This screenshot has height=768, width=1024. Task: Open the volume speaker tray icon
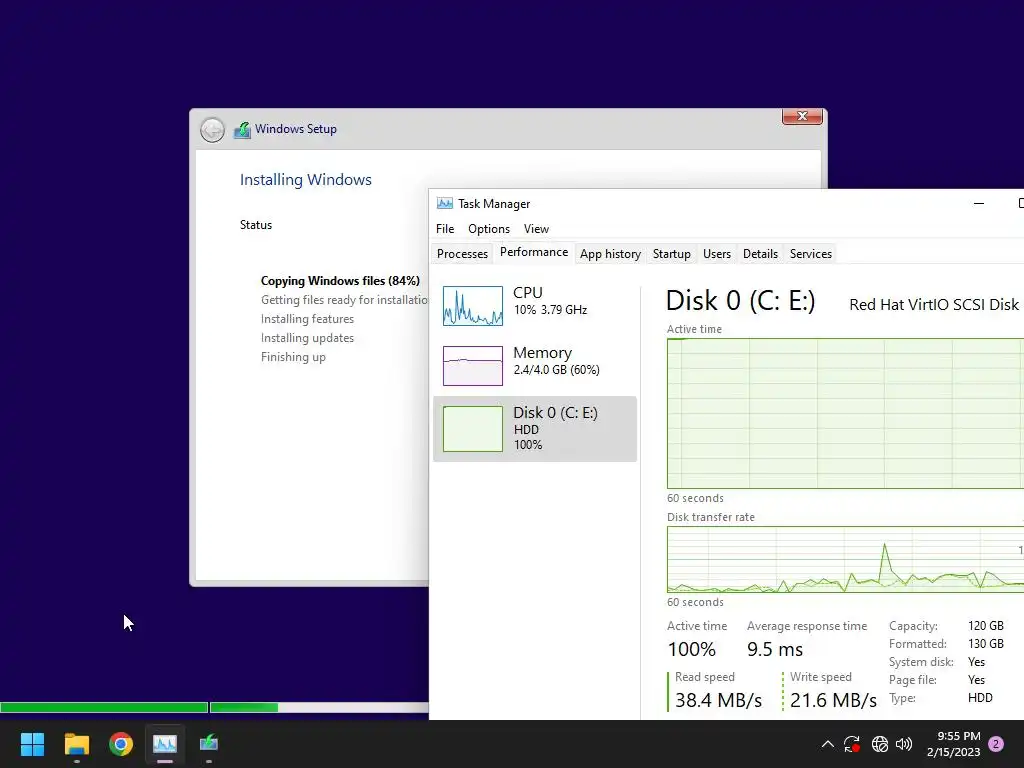pyautogui.click(x=904, y=744)
